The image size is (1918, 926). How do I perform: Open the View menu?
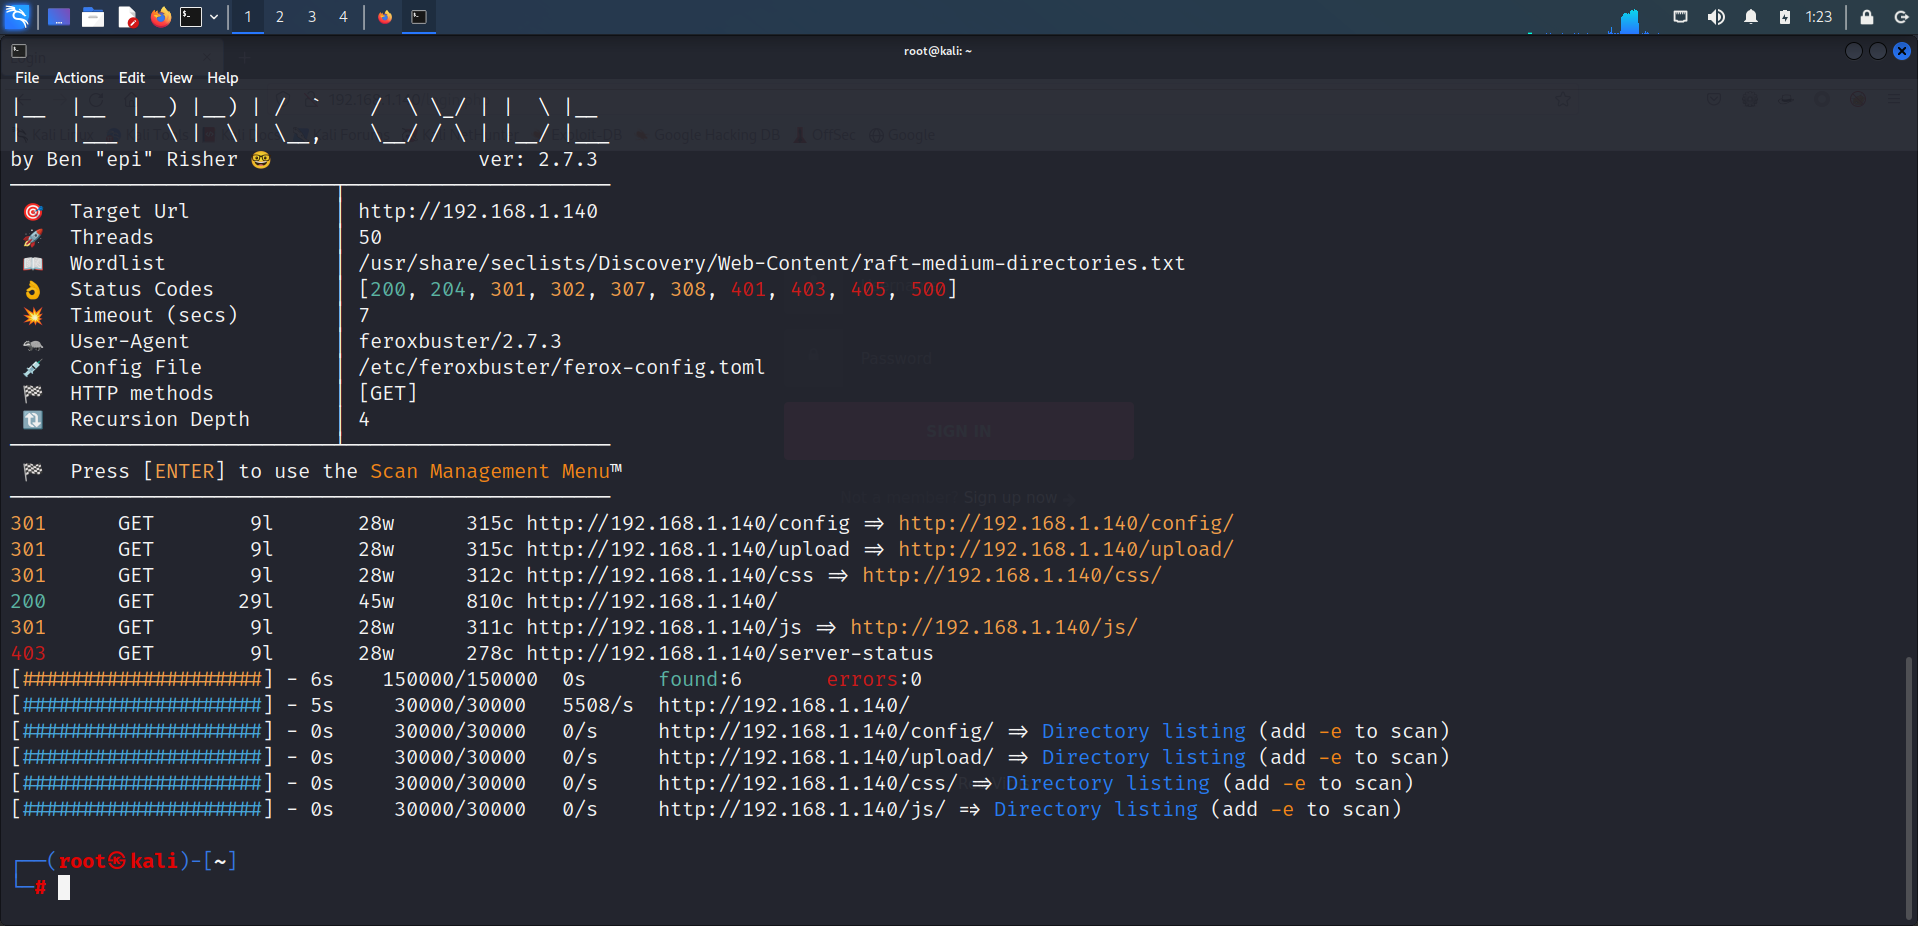176,78
